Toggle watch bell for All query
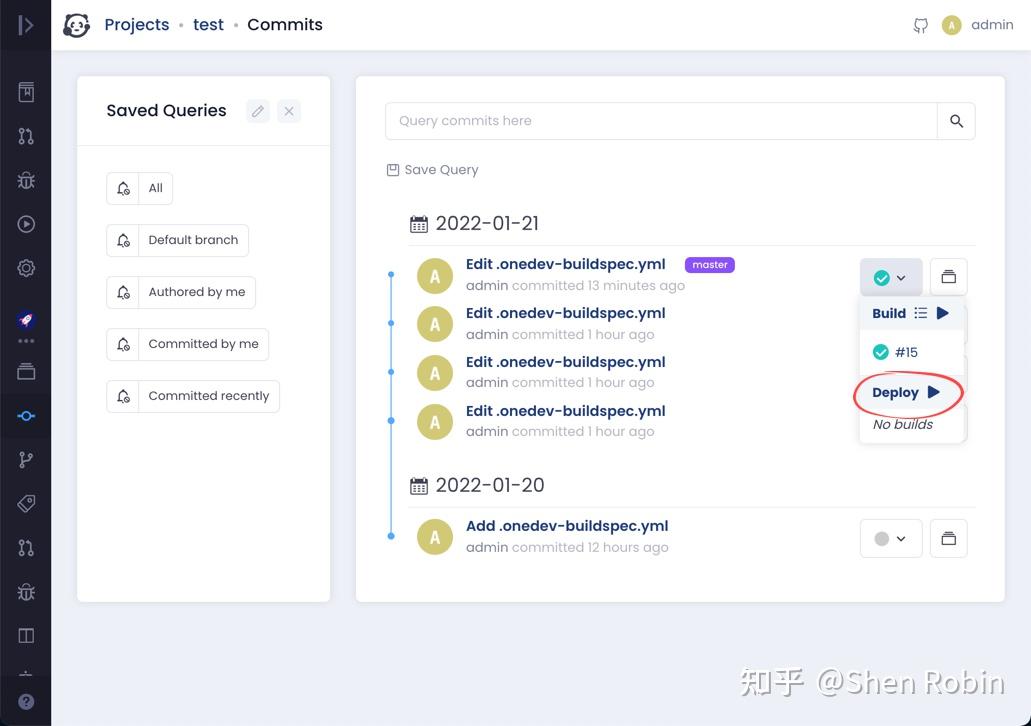The image size is (1031, 726). (123, 189)
